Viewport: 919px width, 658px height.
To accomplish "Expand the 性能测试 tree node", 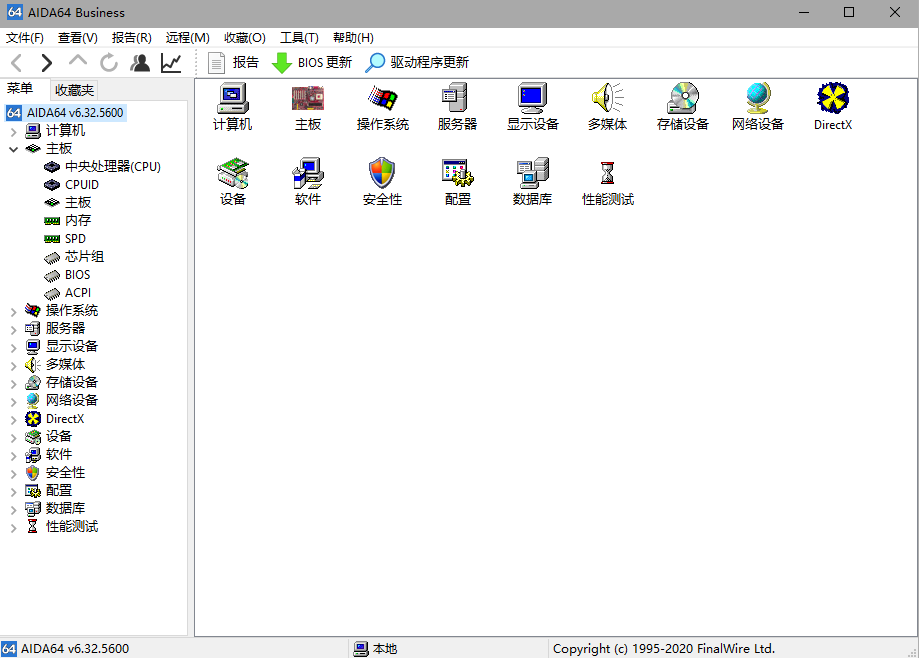I will pos(14,527).
